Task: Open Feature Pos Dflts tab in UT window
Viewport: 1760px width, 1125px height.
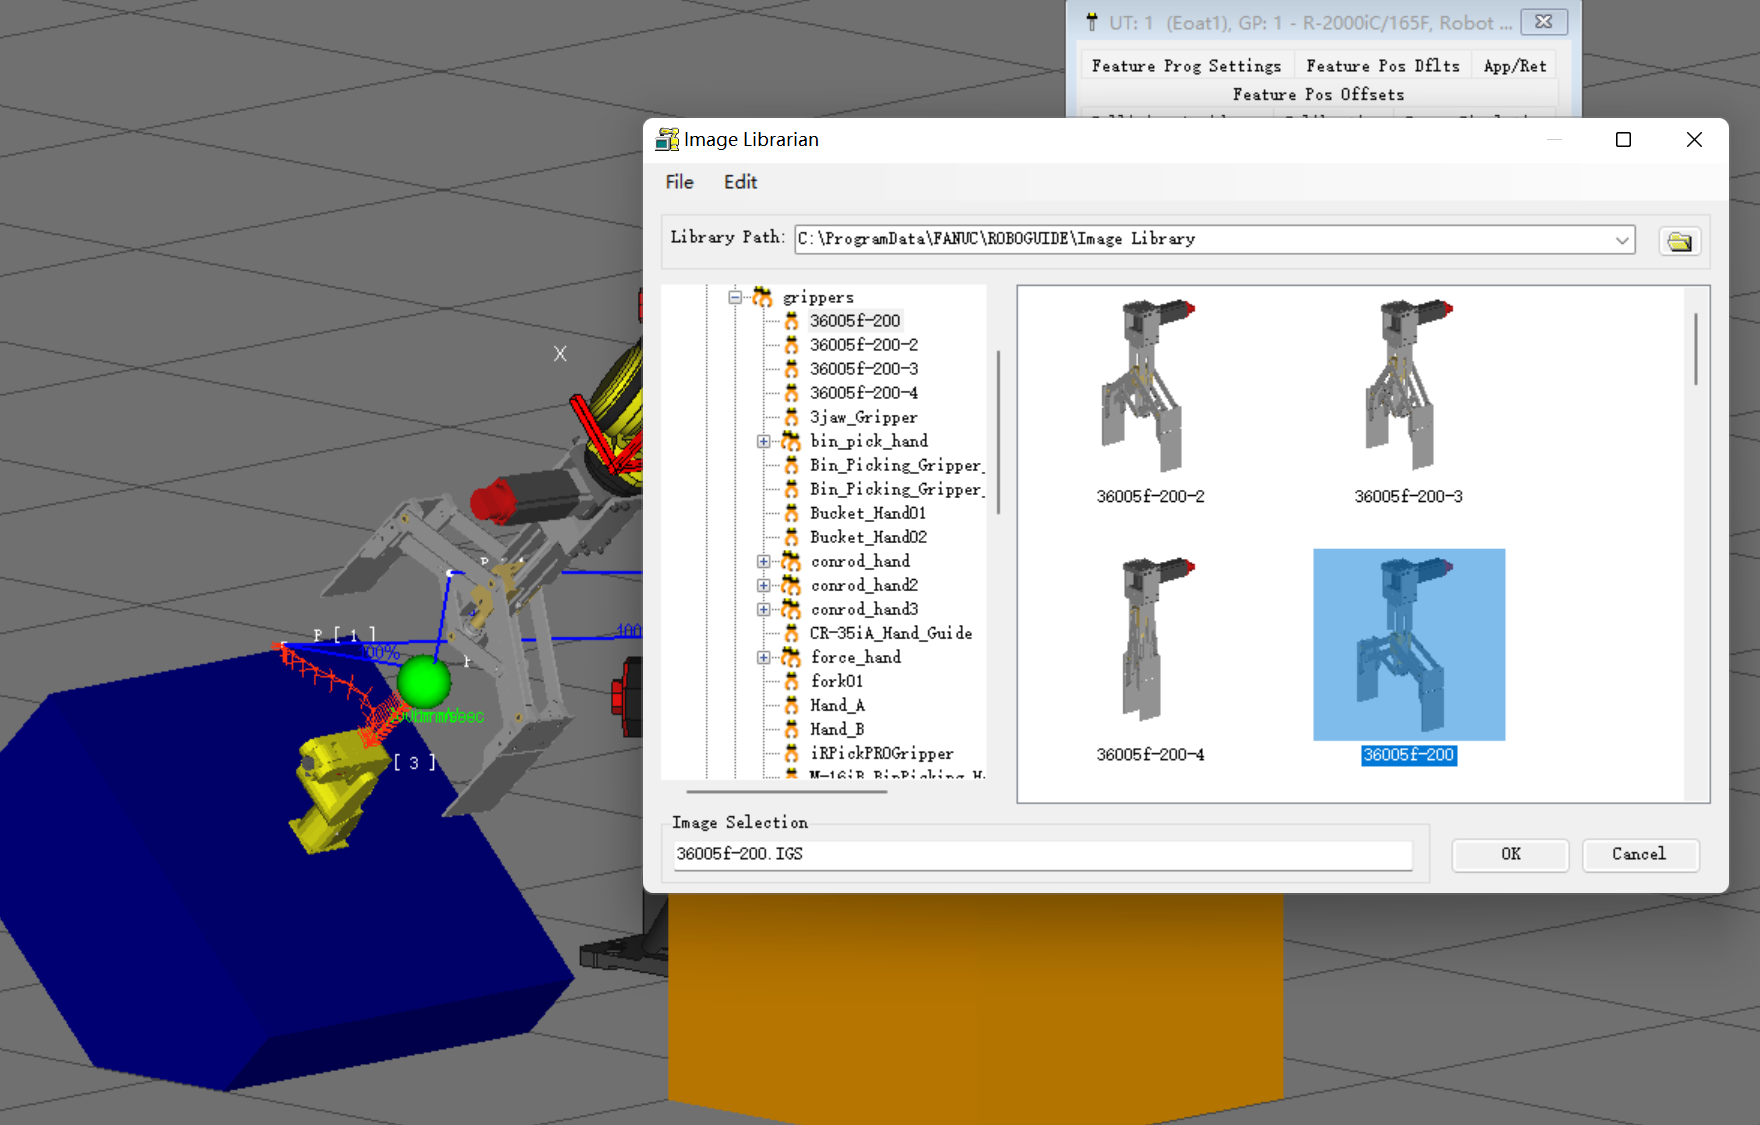Action: (x=1383, y=66)
